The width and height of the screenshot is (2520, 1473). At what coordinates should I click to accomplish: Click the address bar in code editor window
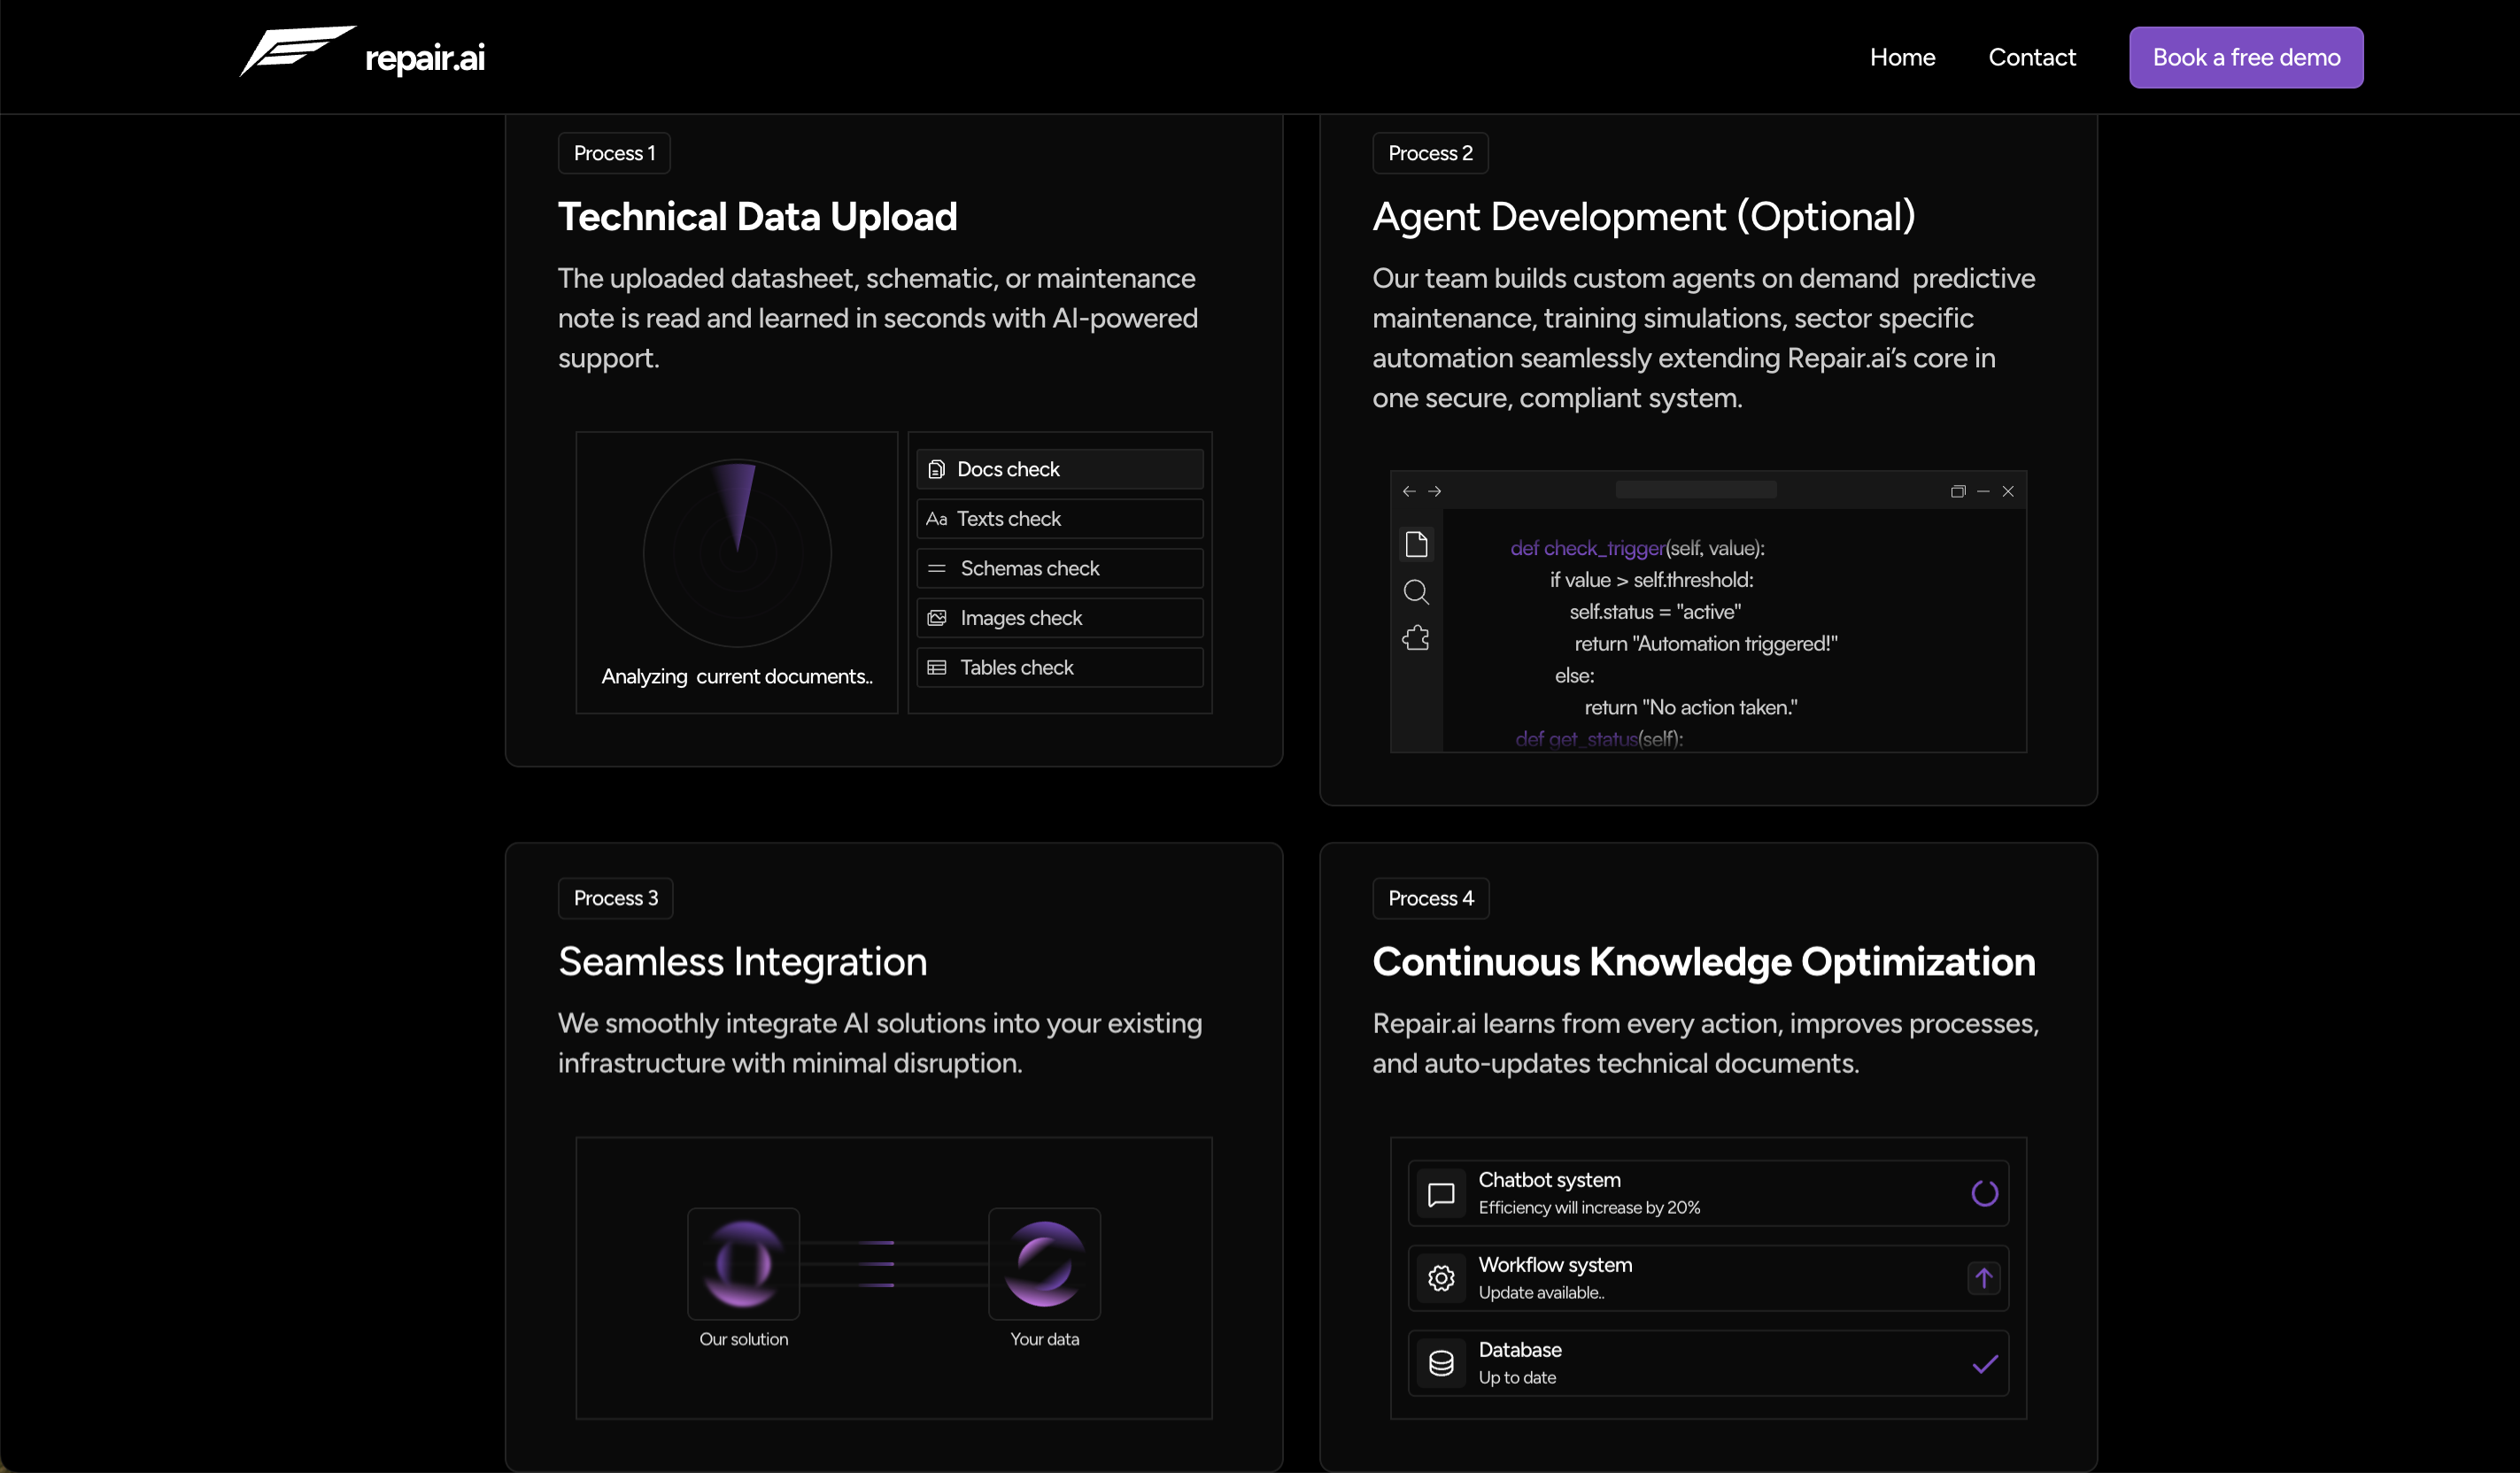(x=1696, y=490)
